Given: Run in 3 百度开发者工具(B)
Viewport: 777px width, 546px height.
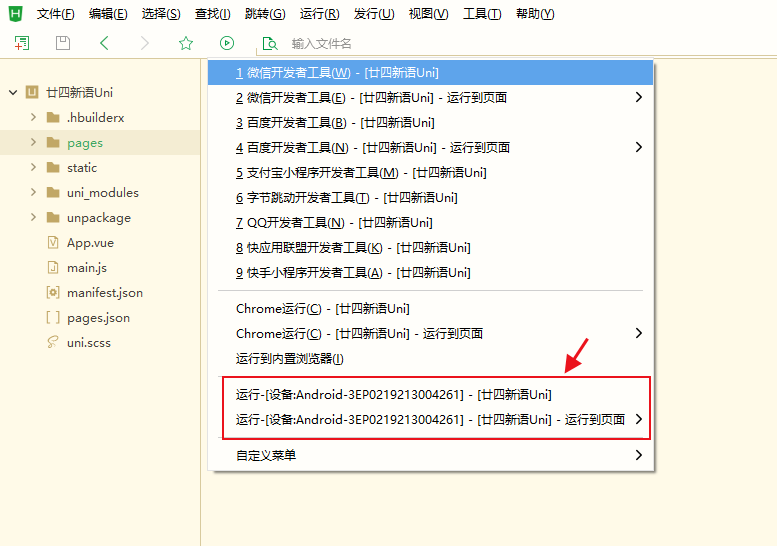Looking at the screenshot, I should pos(431,122).
